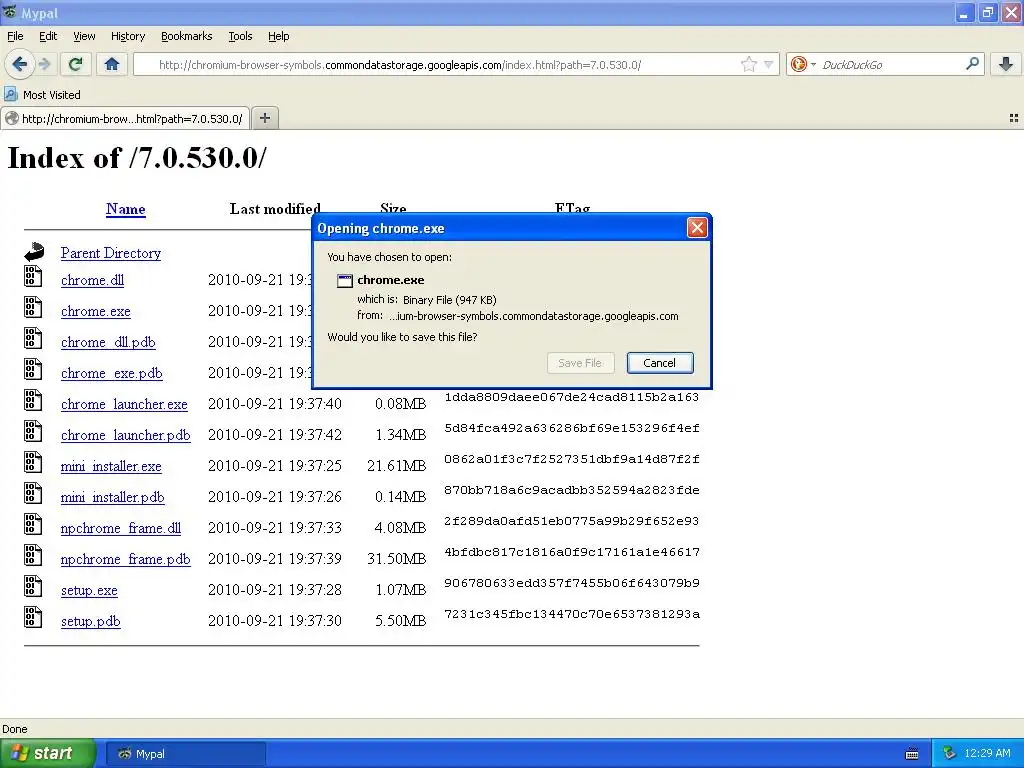Click the chrome_exe.pdb file link

coord(112,373)
